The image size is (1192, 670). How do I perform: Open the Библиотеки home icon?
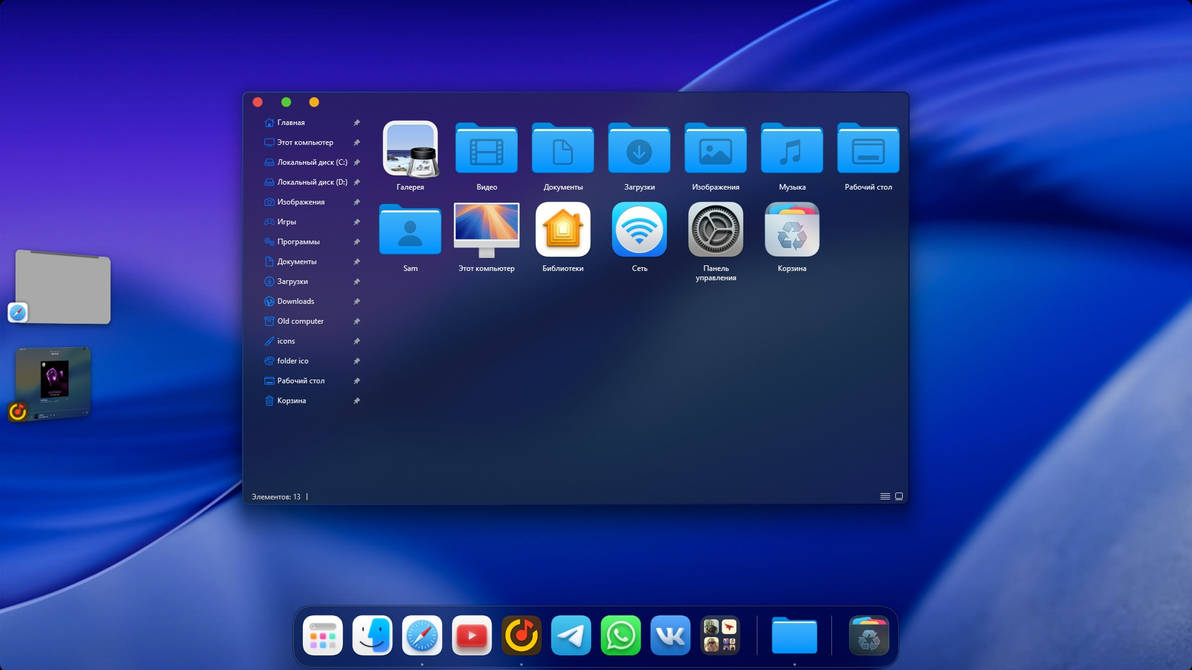point(563,230)
